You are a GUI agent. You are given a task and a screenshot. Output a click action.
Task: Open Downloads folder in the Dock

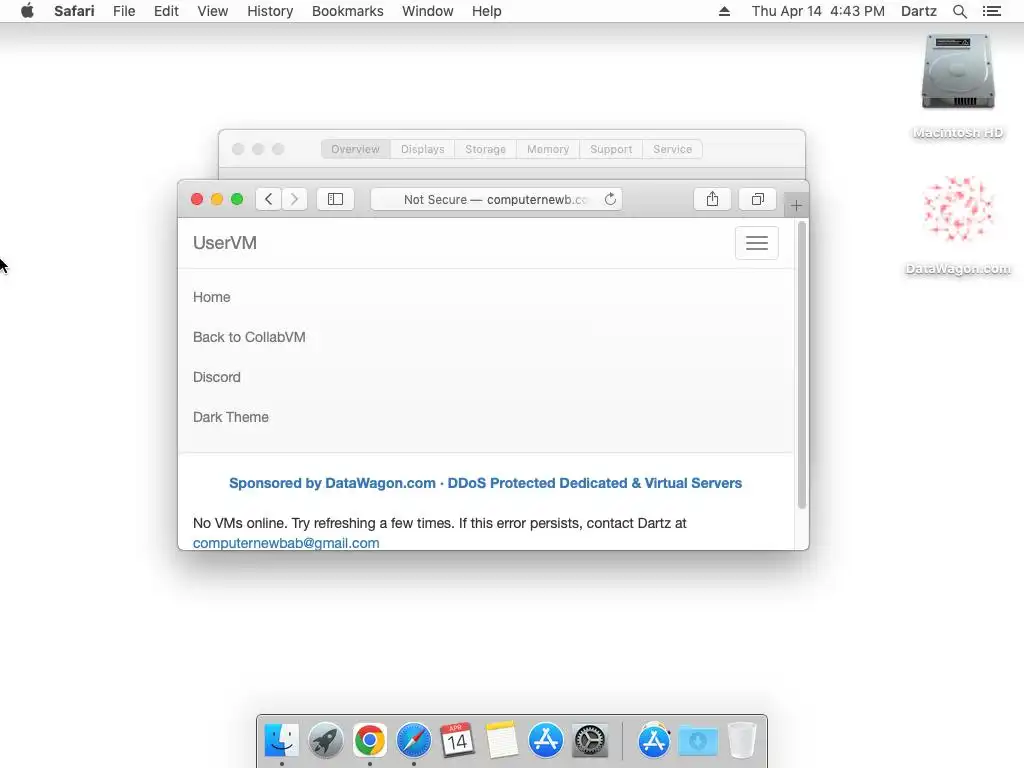pos(698,741)
